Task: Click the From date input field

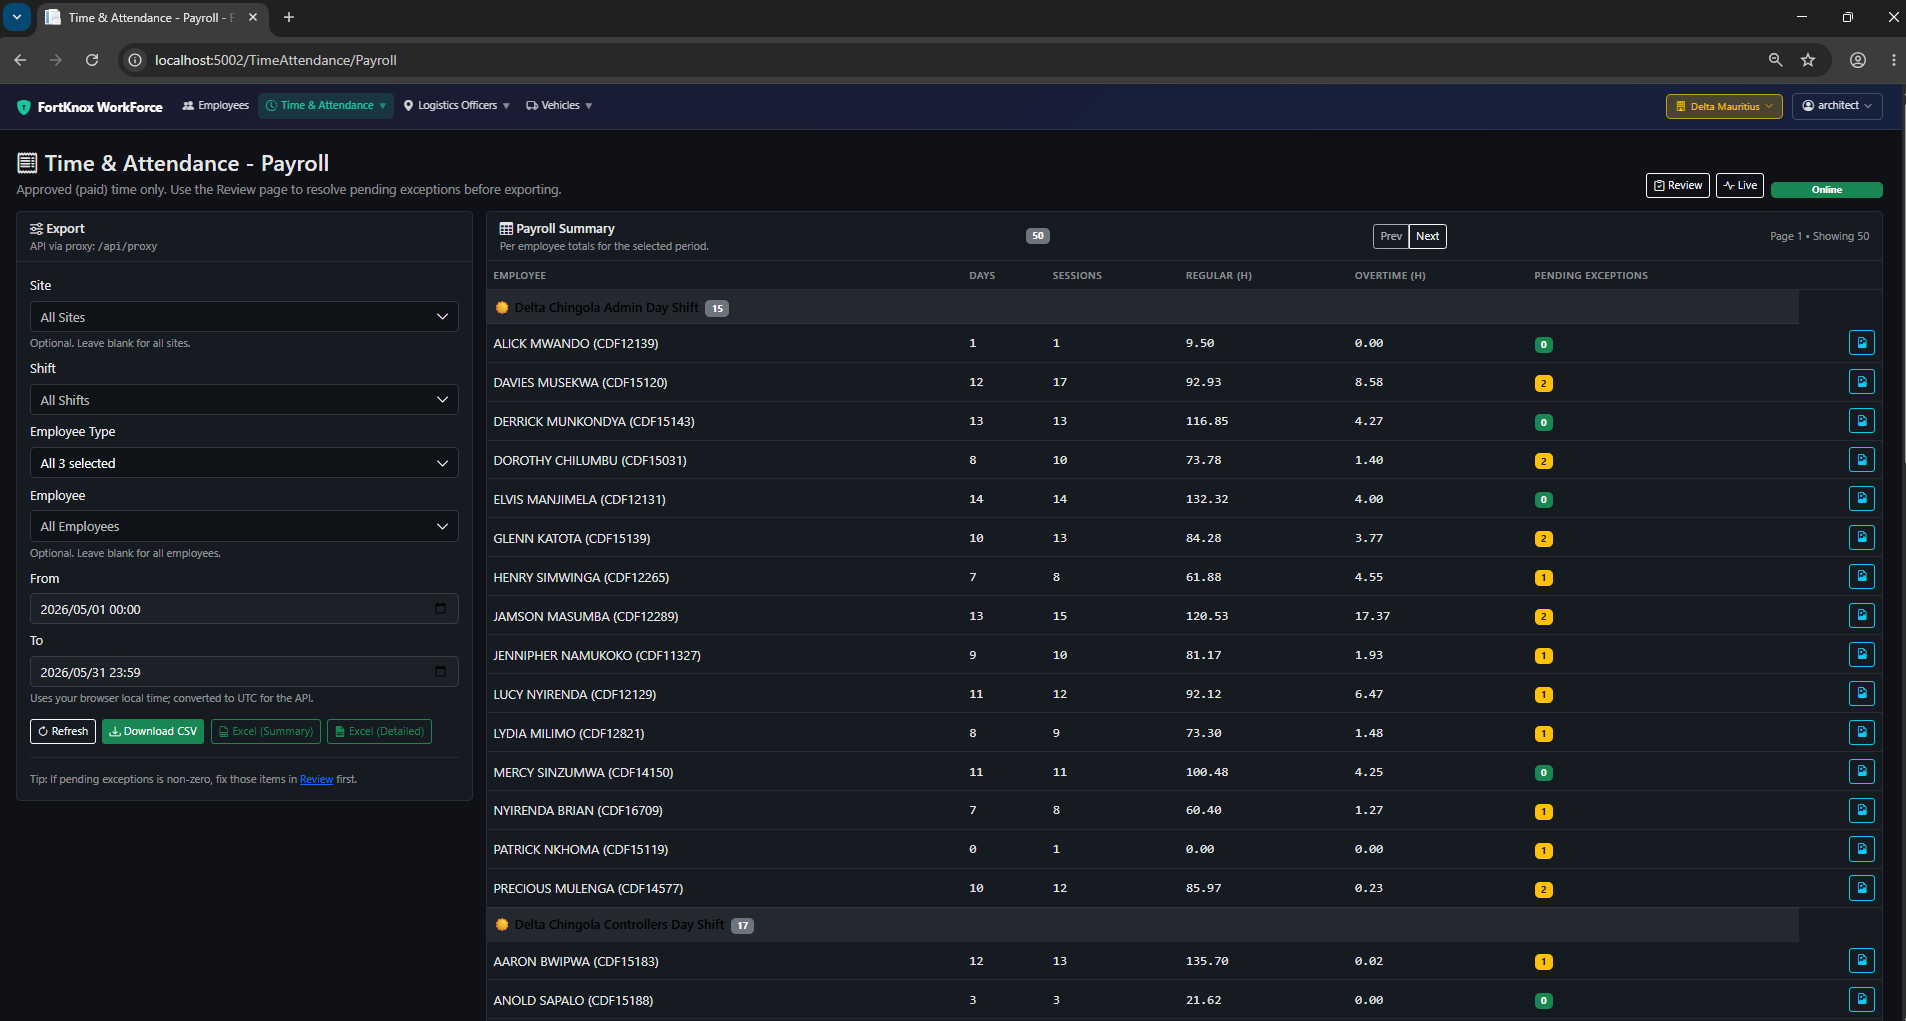Action: coord(244,609)
